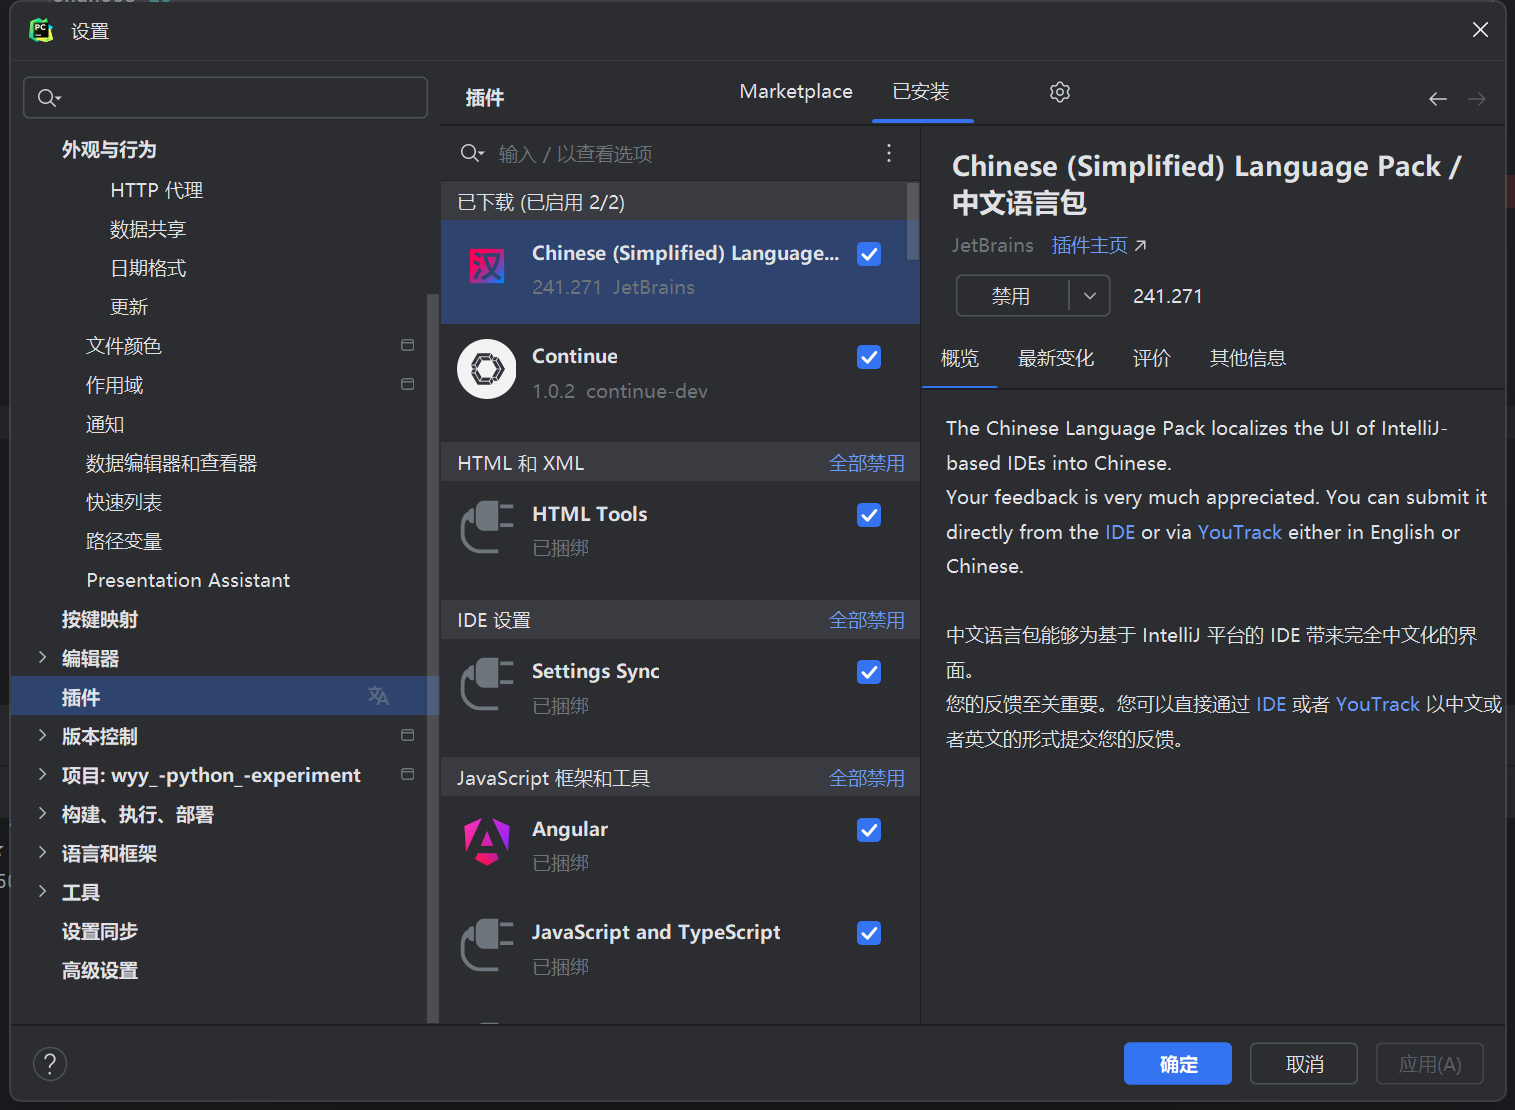The width and height of the screenshot is (1515, 1110).
Task: Switch to the Marketplace tab
Action: (796, 92)
